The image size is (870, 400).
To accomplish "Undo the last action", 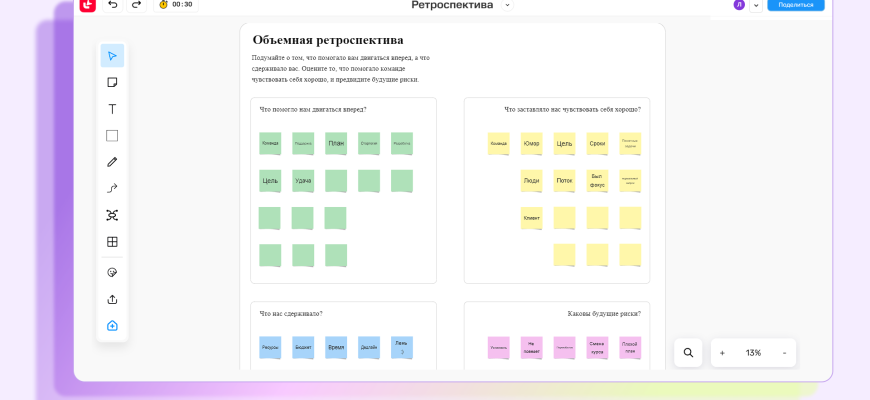I will tap(112, 5).
